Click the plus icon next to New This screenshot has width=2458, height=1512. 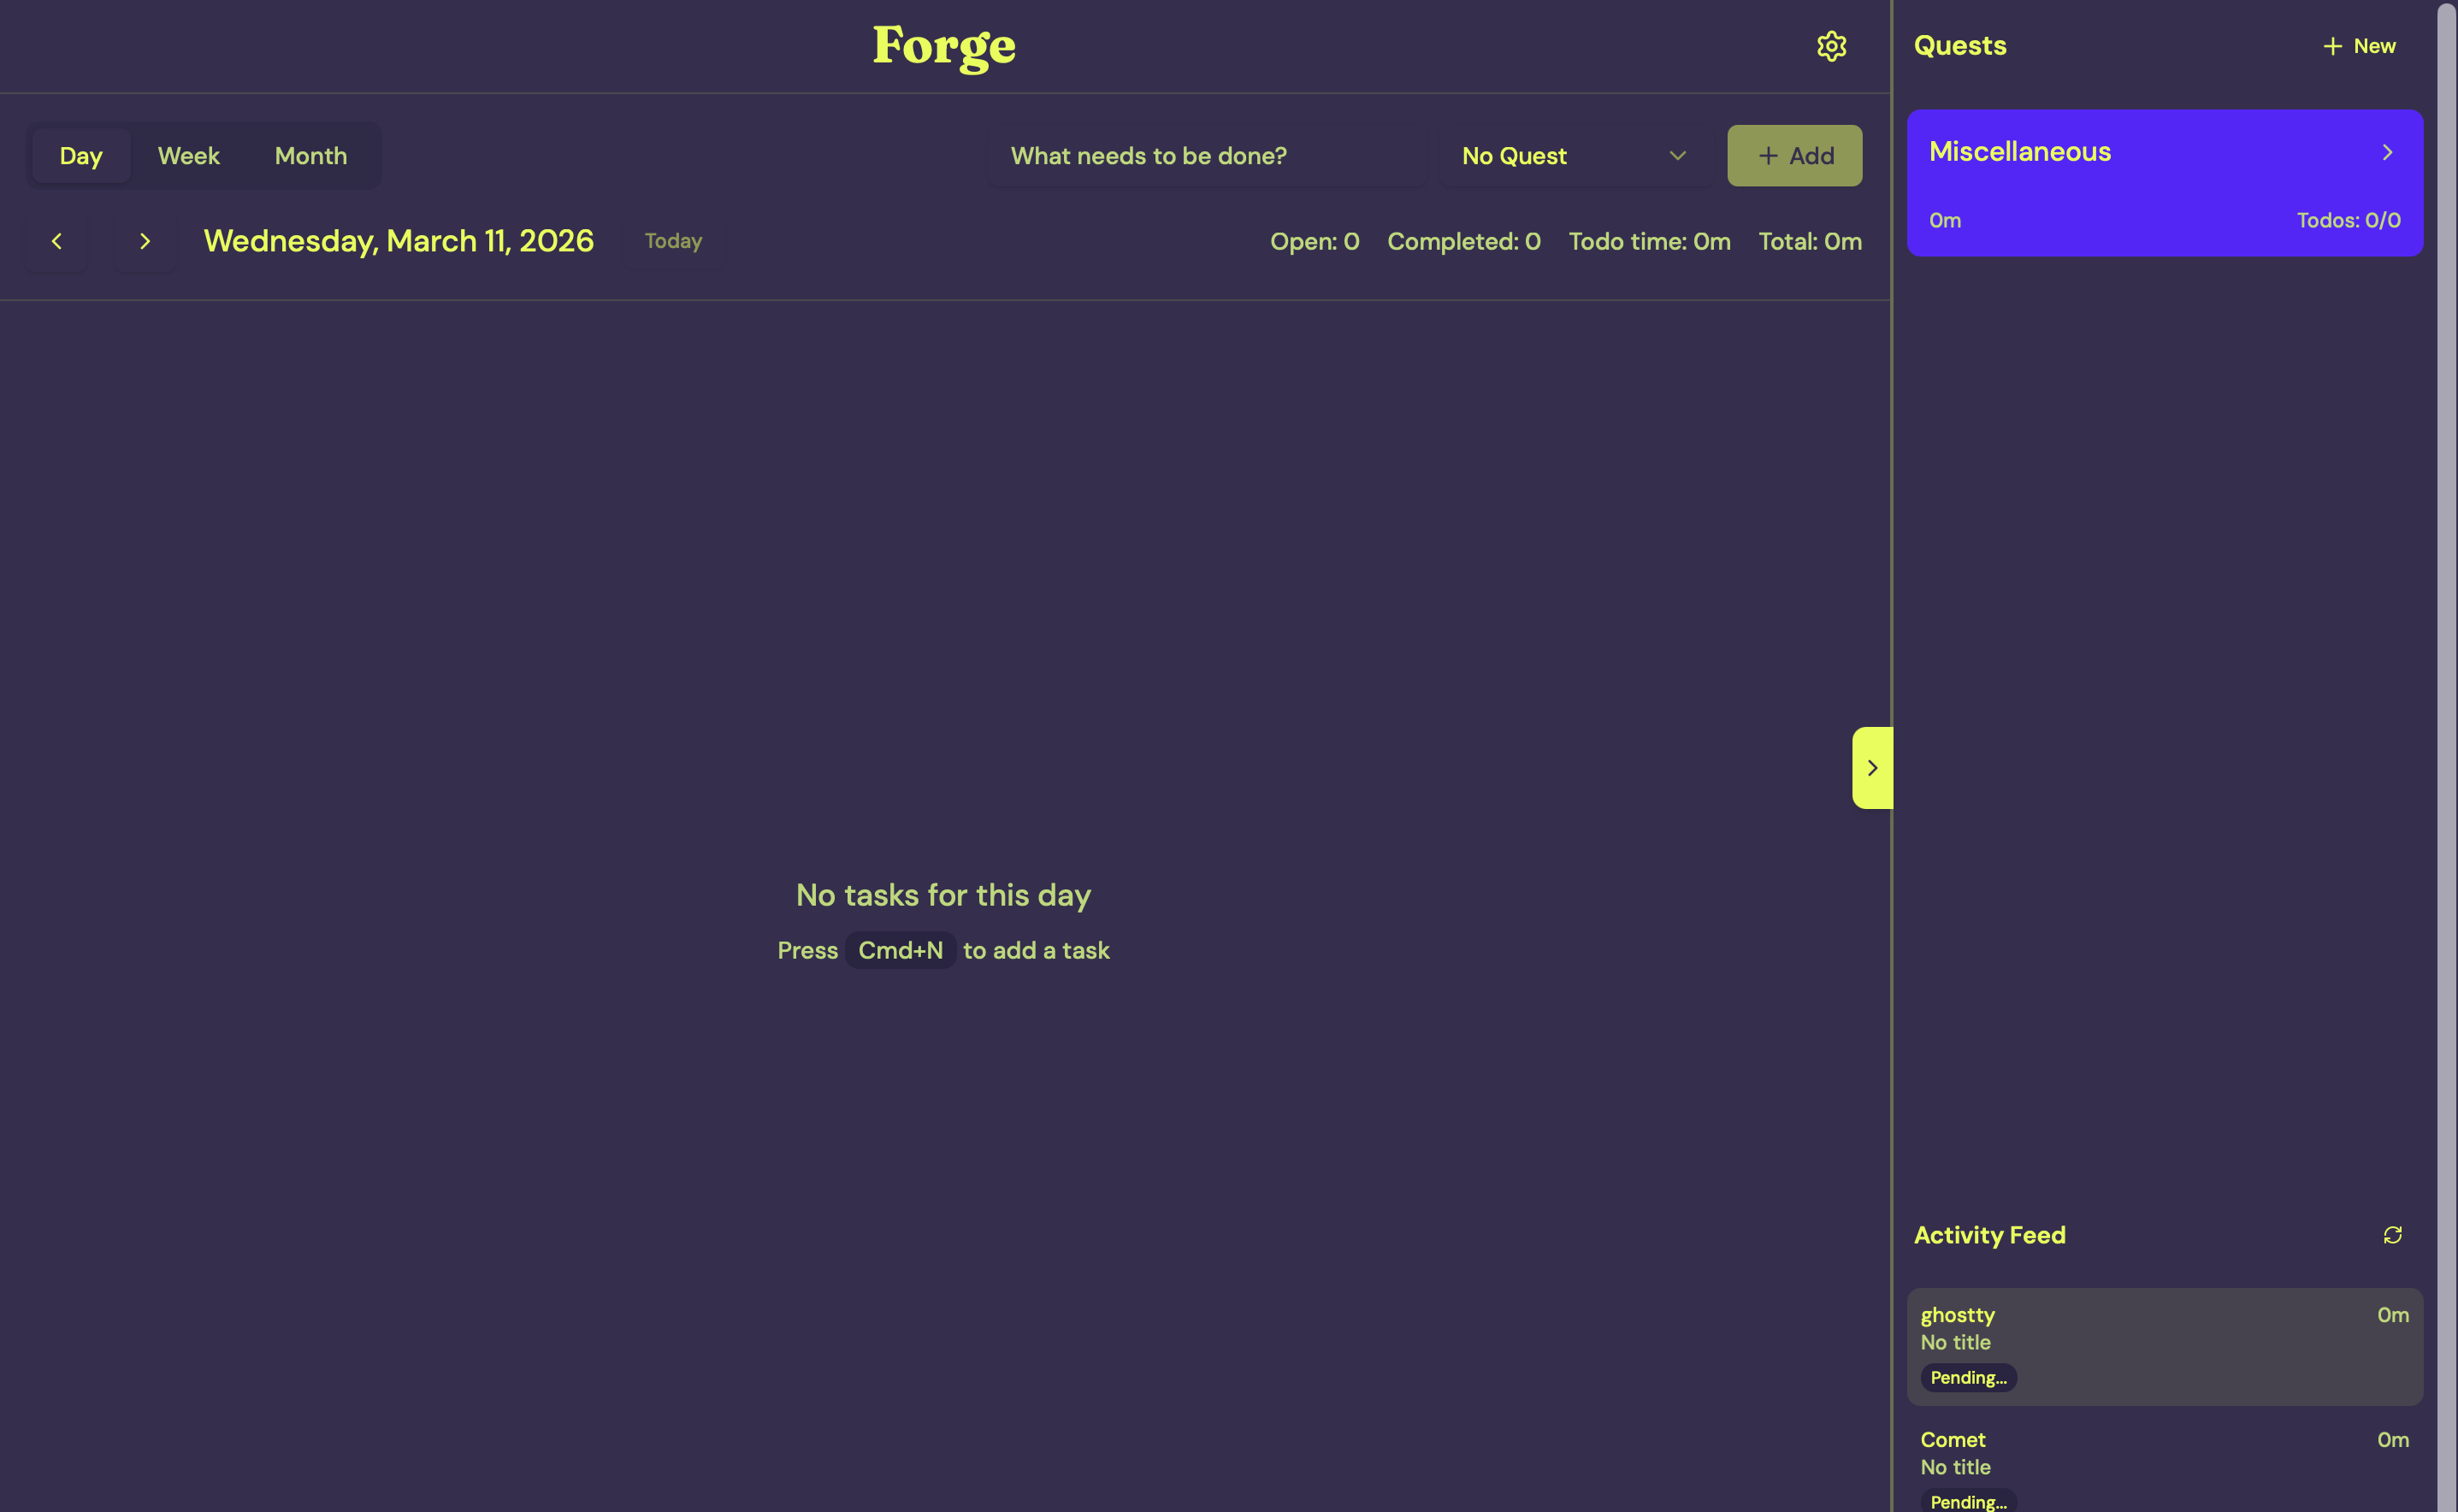pos(2332,45)
